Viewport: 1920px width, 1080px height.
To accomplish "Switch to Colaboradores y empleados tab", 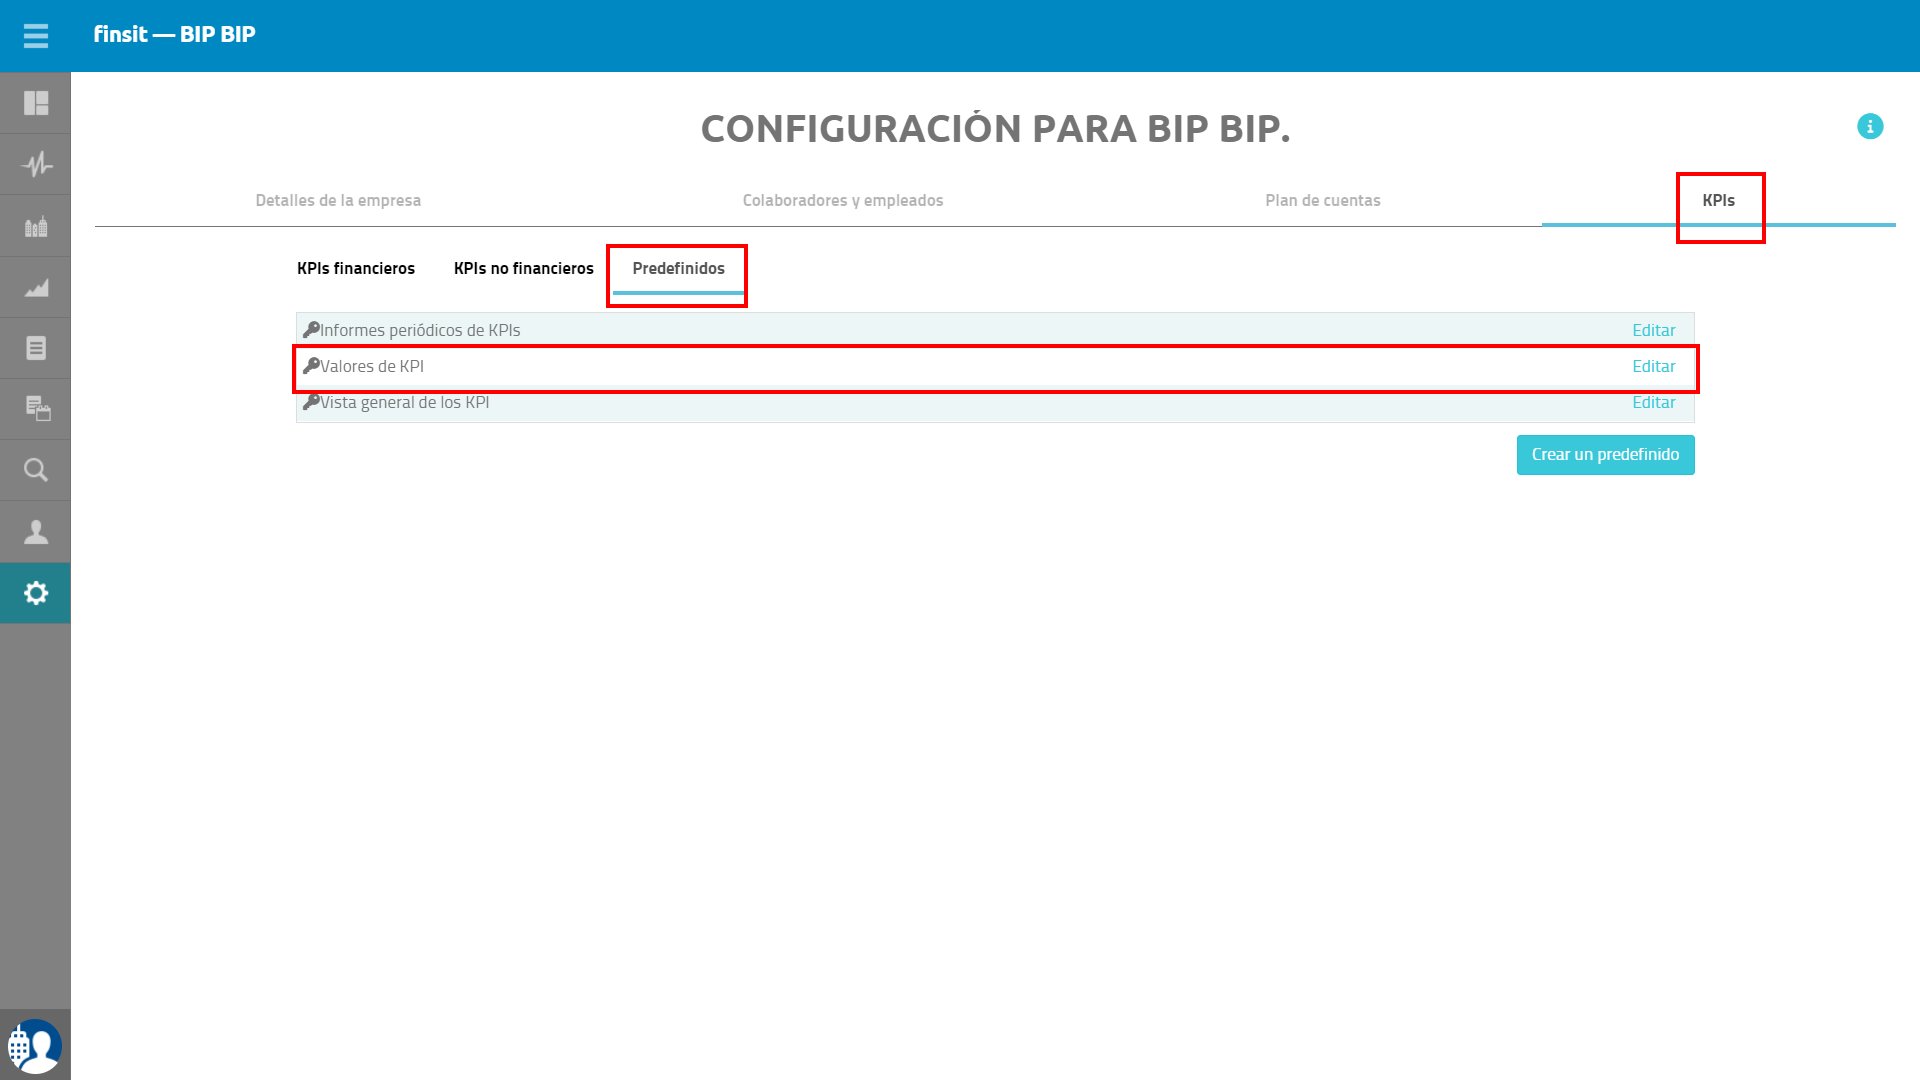I will 843,200.
